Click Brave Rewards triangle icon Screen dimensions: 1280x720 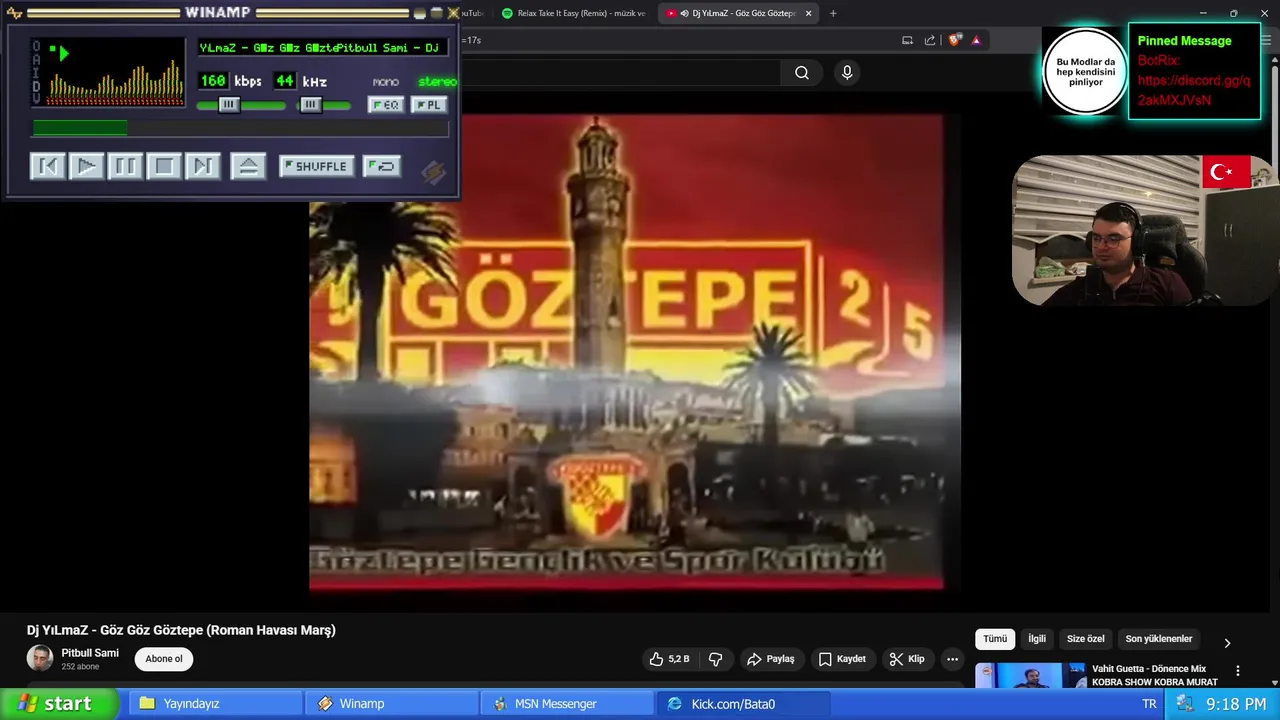click(x=976, y=40)
